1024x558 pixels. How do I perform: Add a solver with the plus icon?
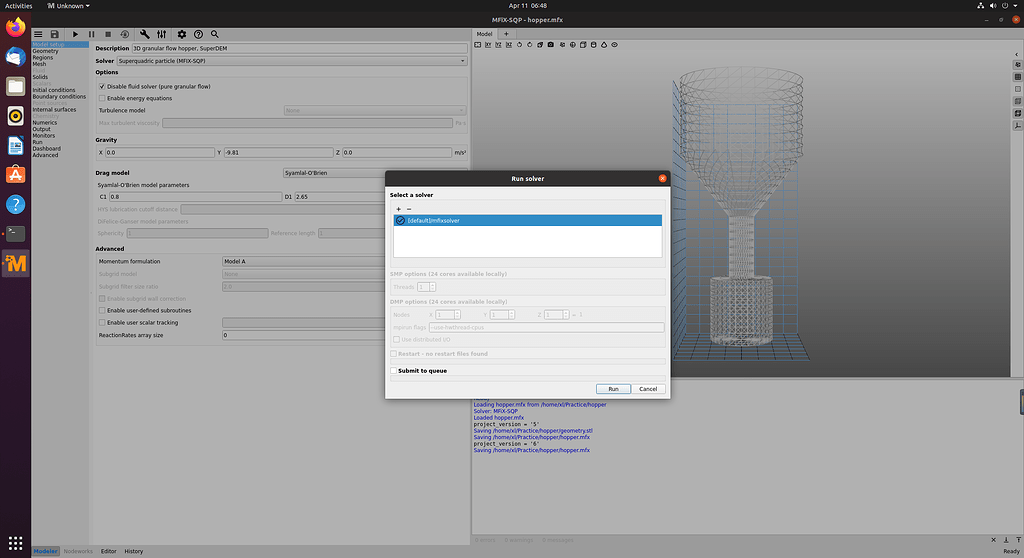click(399, 208)
